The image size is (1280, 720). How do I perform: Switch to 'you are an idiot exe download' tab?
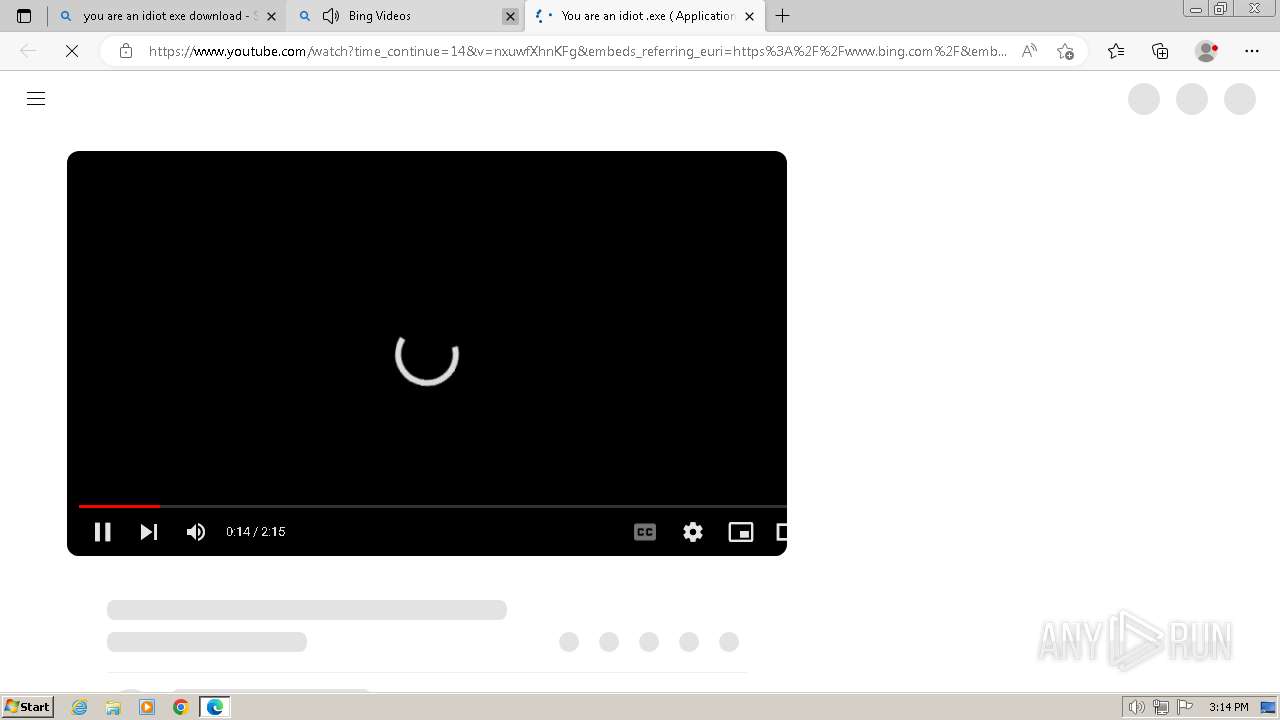point(169,16)
